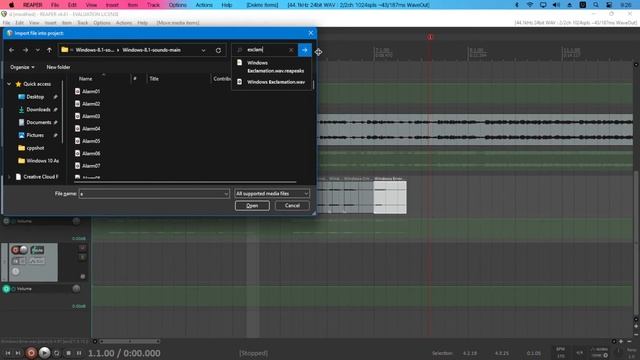
Task: Click marker 1 in the timeline ruler
Action: point(430,37)
